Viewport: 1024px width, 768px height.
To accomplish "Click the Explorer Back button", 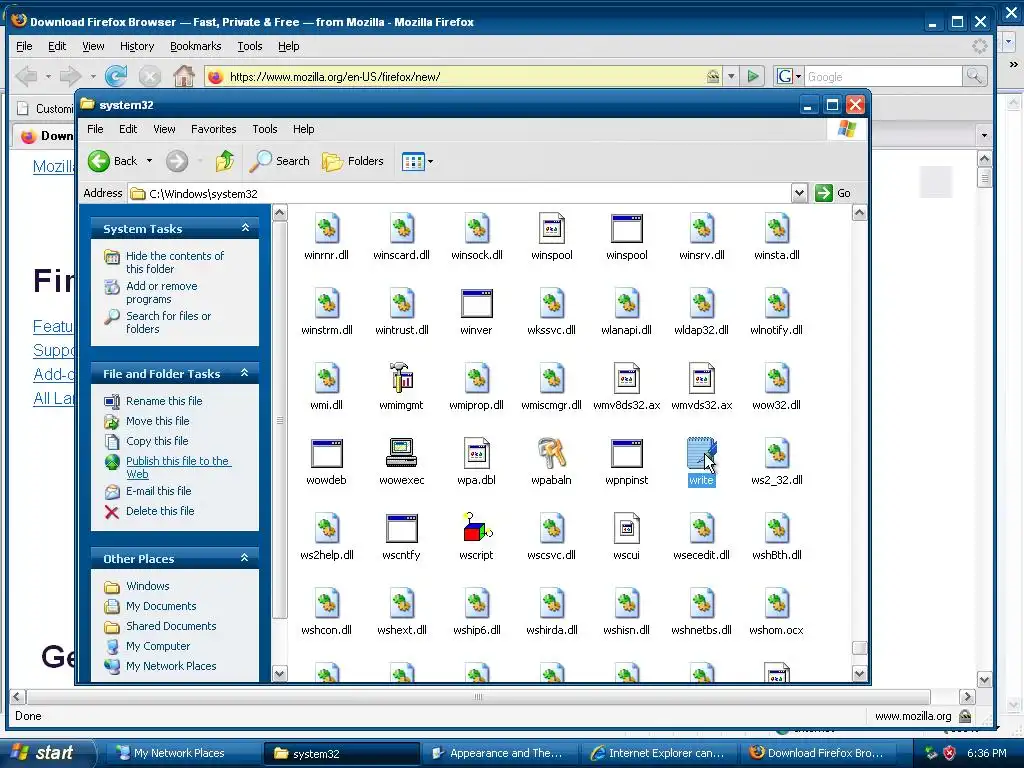I will pos(113,161).
